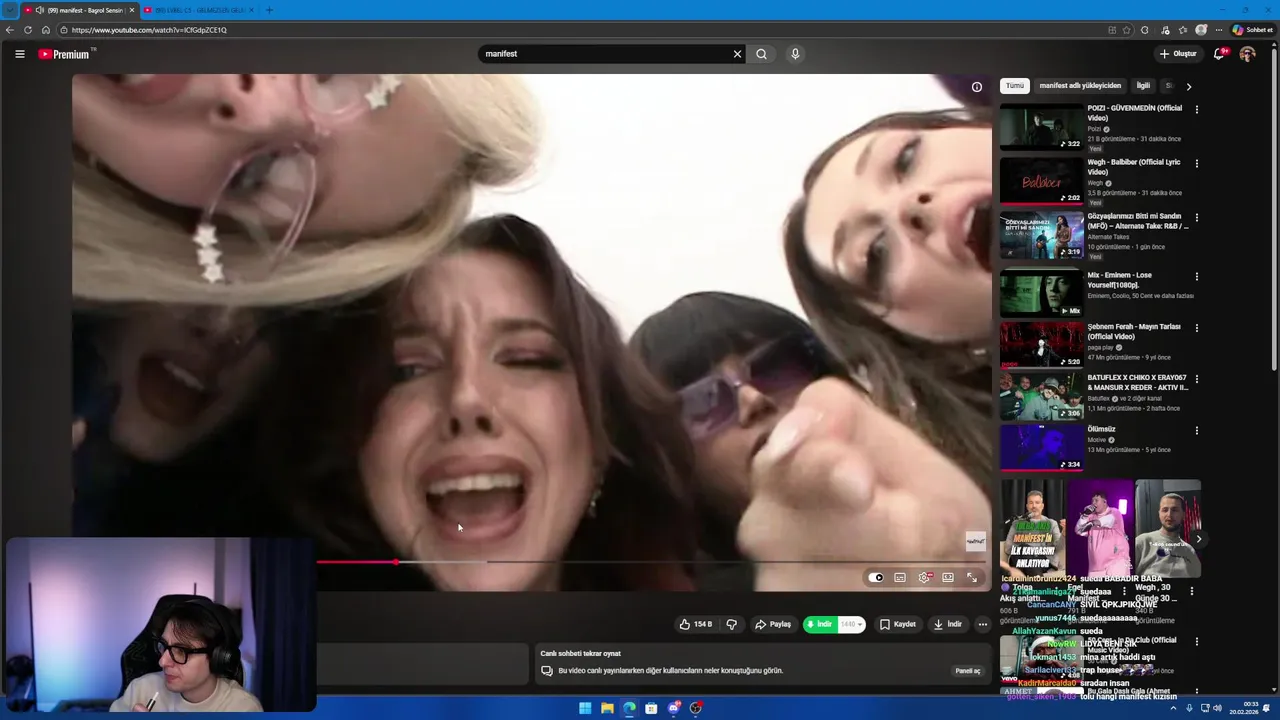Go to YouTube Premium home logo
The height and width of the screenshot is (720, 1280).
click(64, 54)
